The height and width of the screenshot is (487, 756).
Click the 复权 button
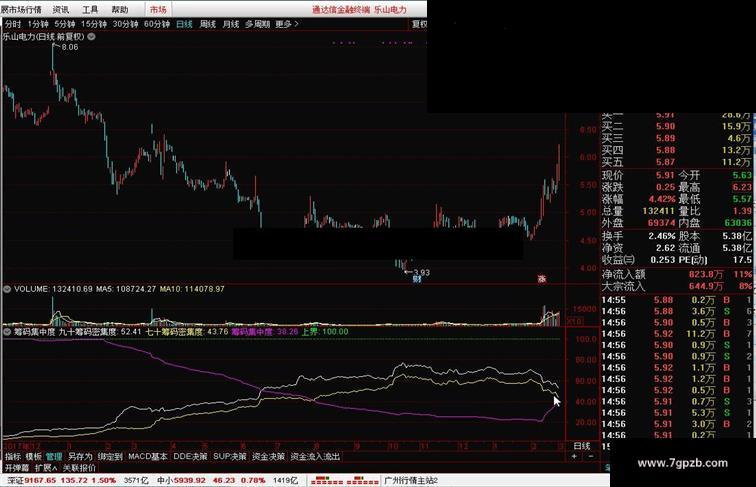[419, 24]
